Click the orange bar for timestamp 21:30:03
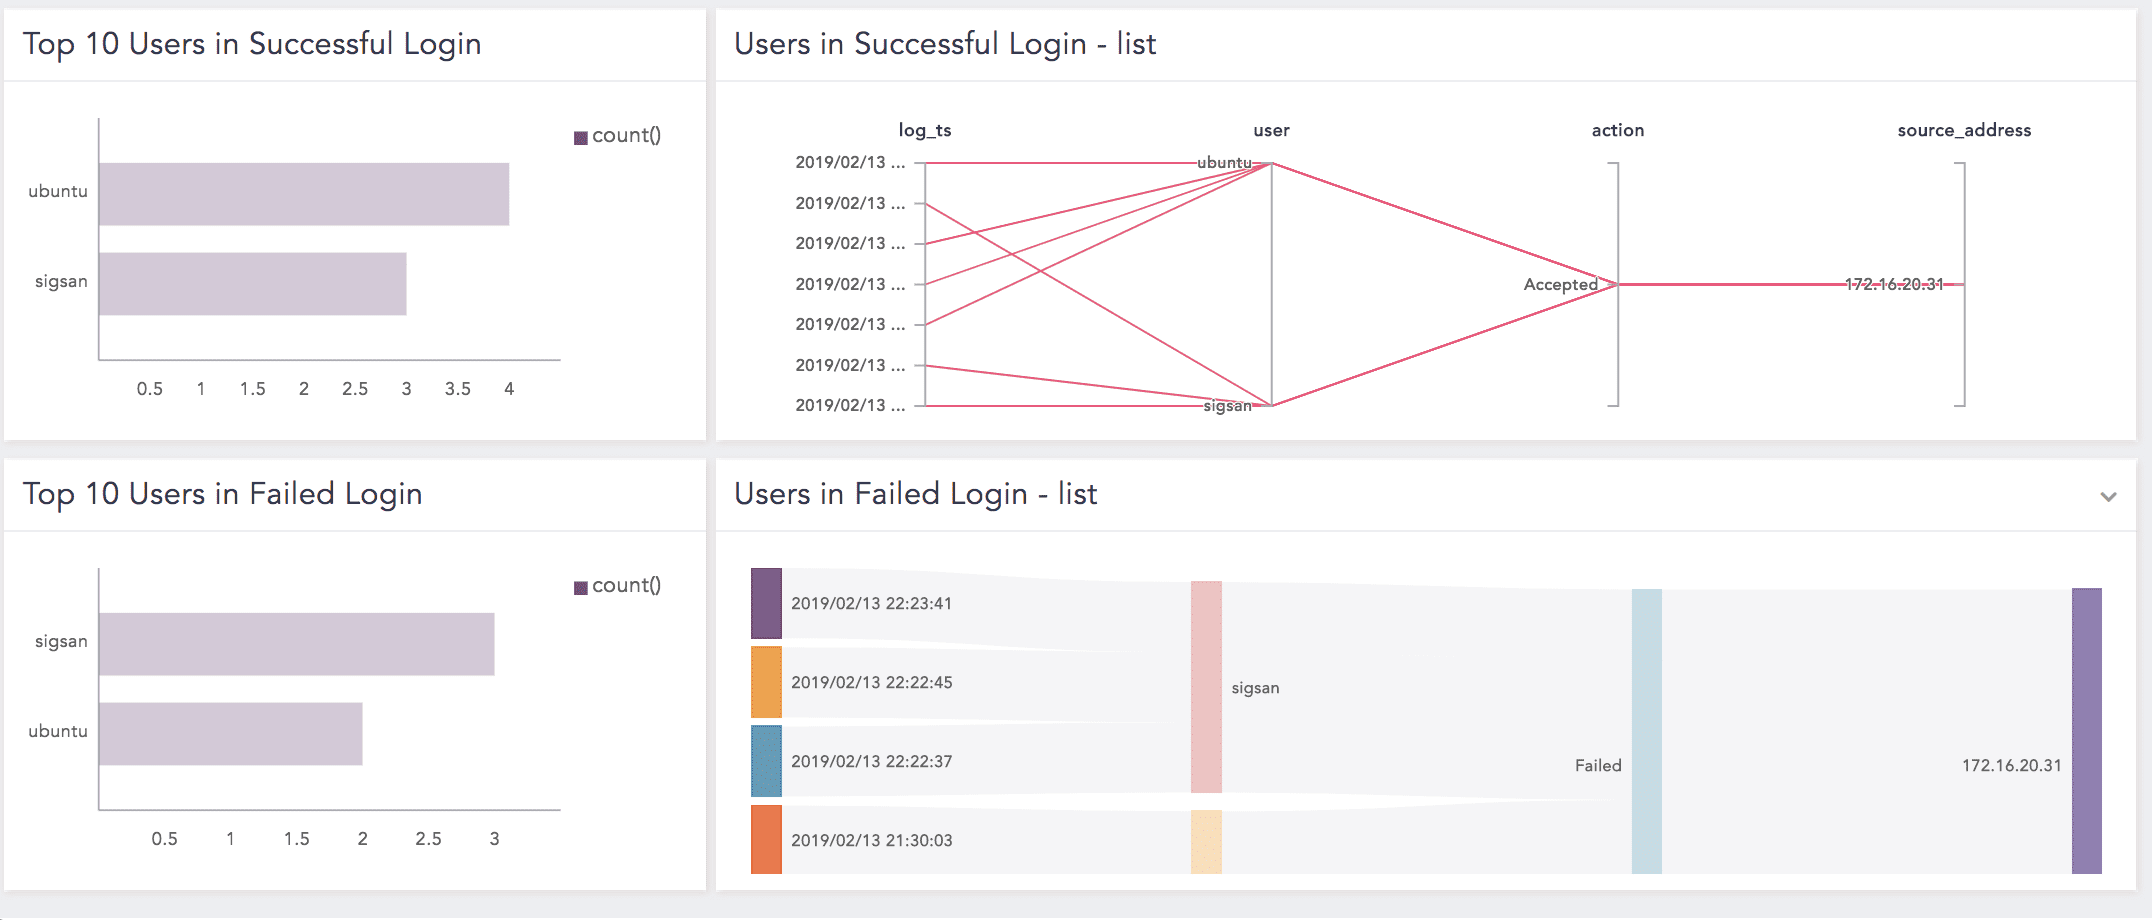Screen dimensions: 2152x920 pyautogui.click(x=766, y=840)
